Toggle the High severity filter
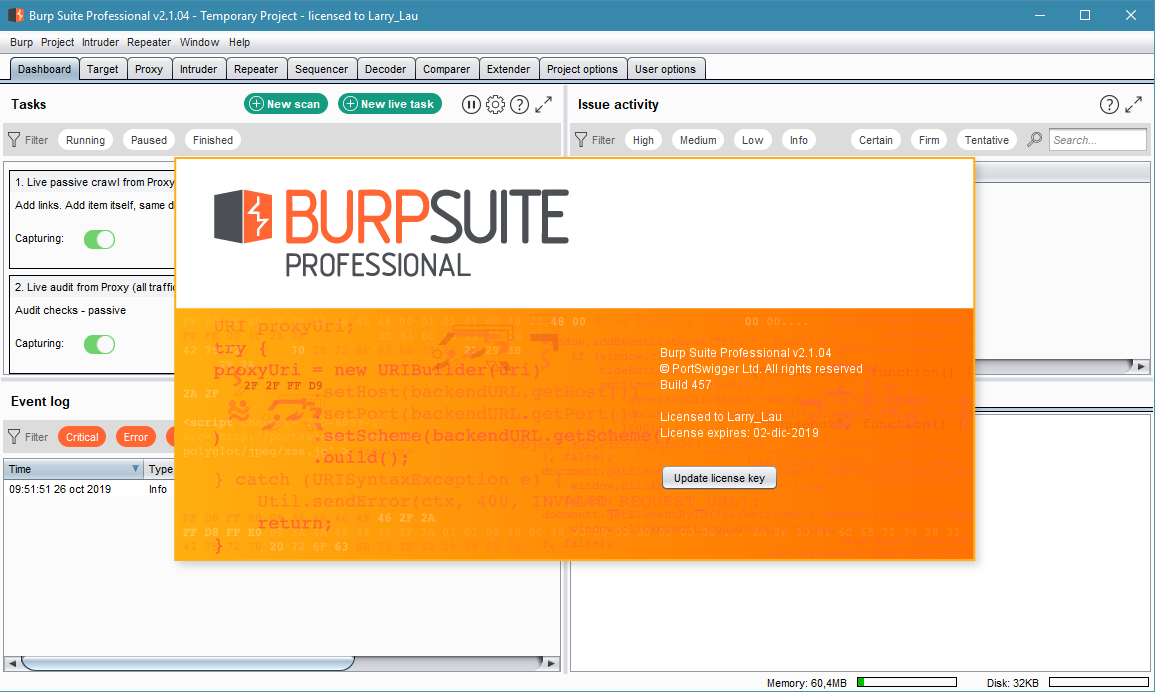This screenshot has width=1155, height=692. click(x=643, y=140)
